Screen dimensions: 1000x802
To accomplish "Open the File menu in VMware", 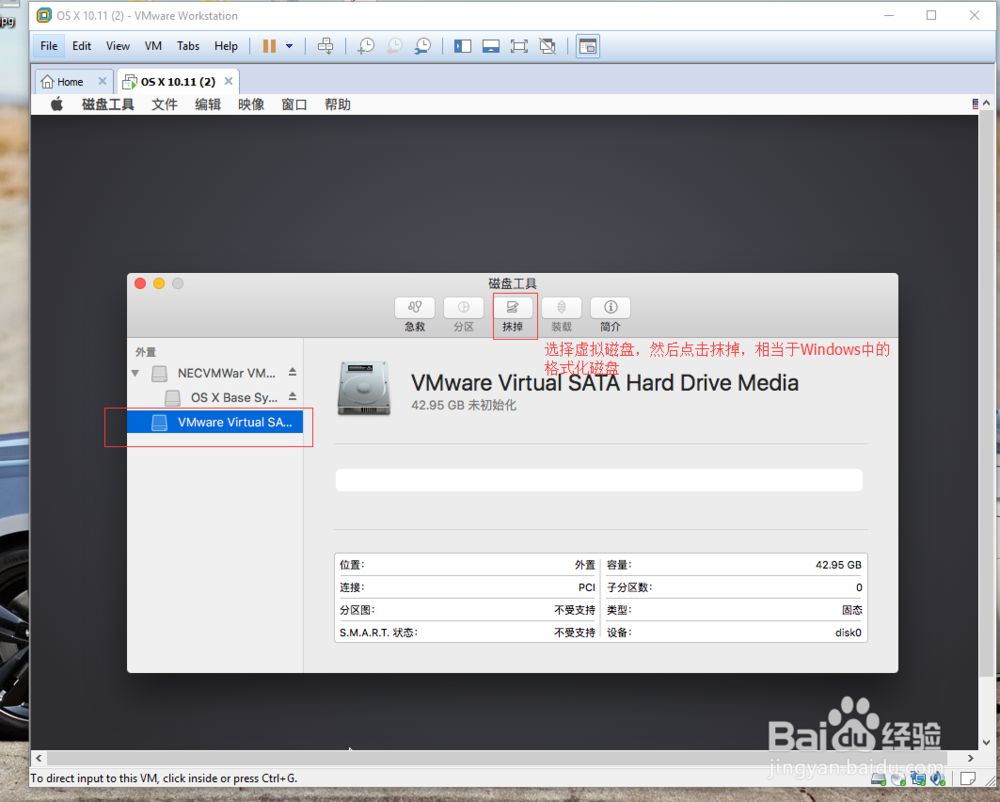I will click(x=48, y=46).
